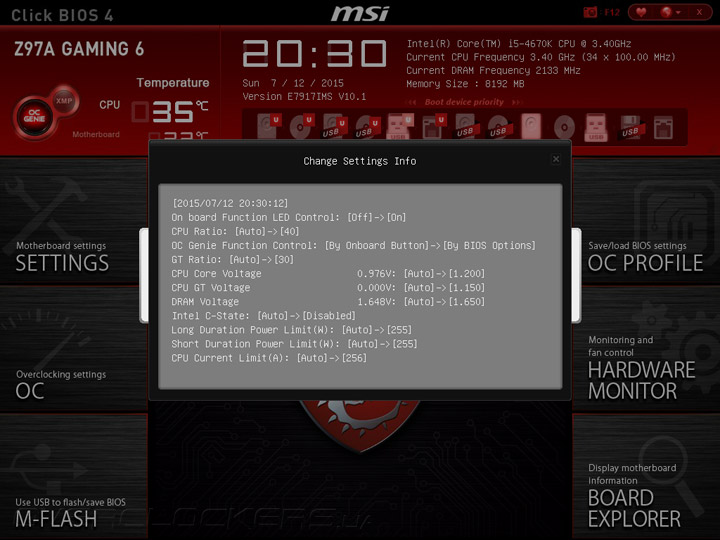Viewport: 720px width, 540px height.
Task: Open the M-FLASH BIOS flash menu
Action: click(x=73, y=477)
